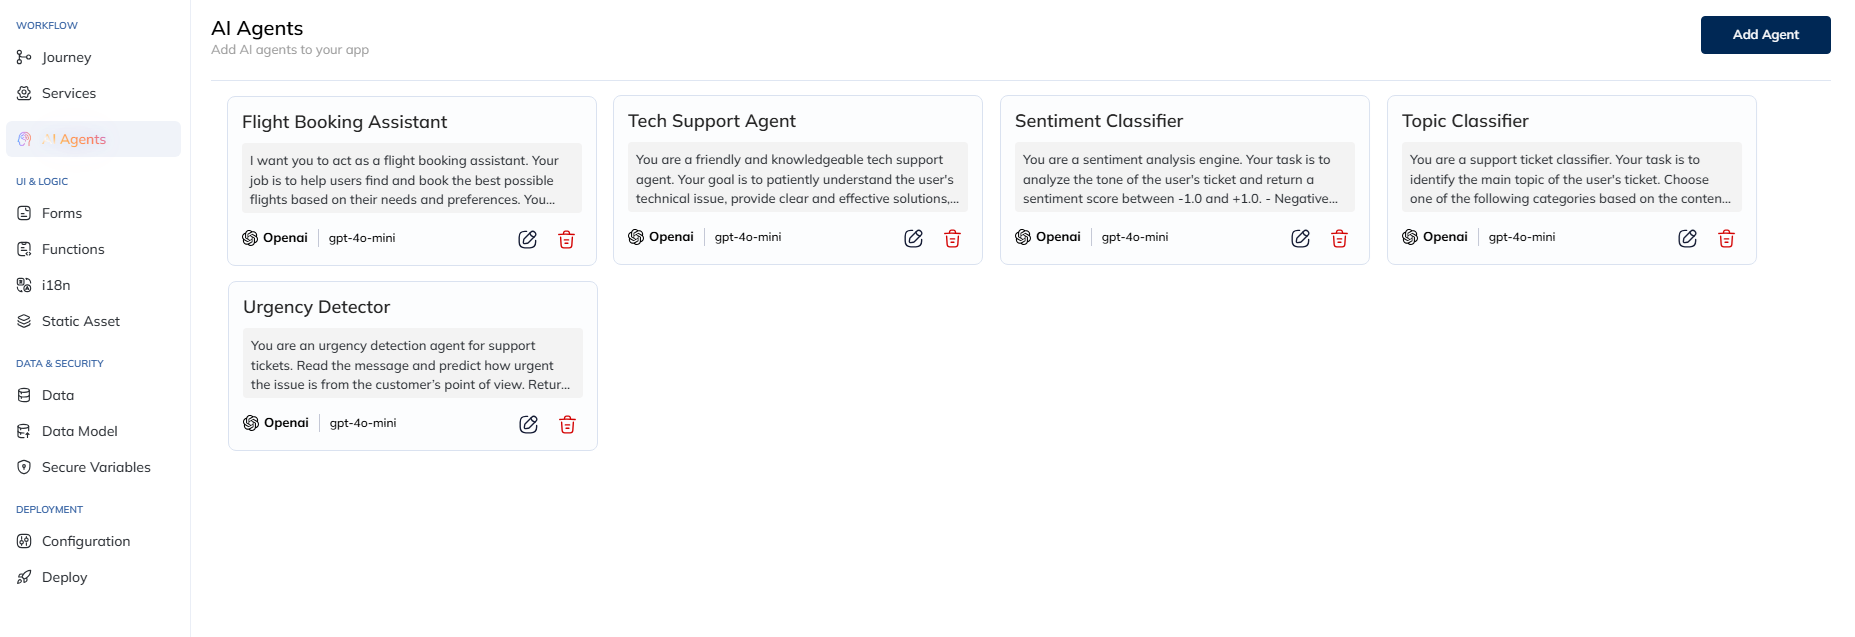
Task: Click the Add Agent button
Action: pos(1765,34)
